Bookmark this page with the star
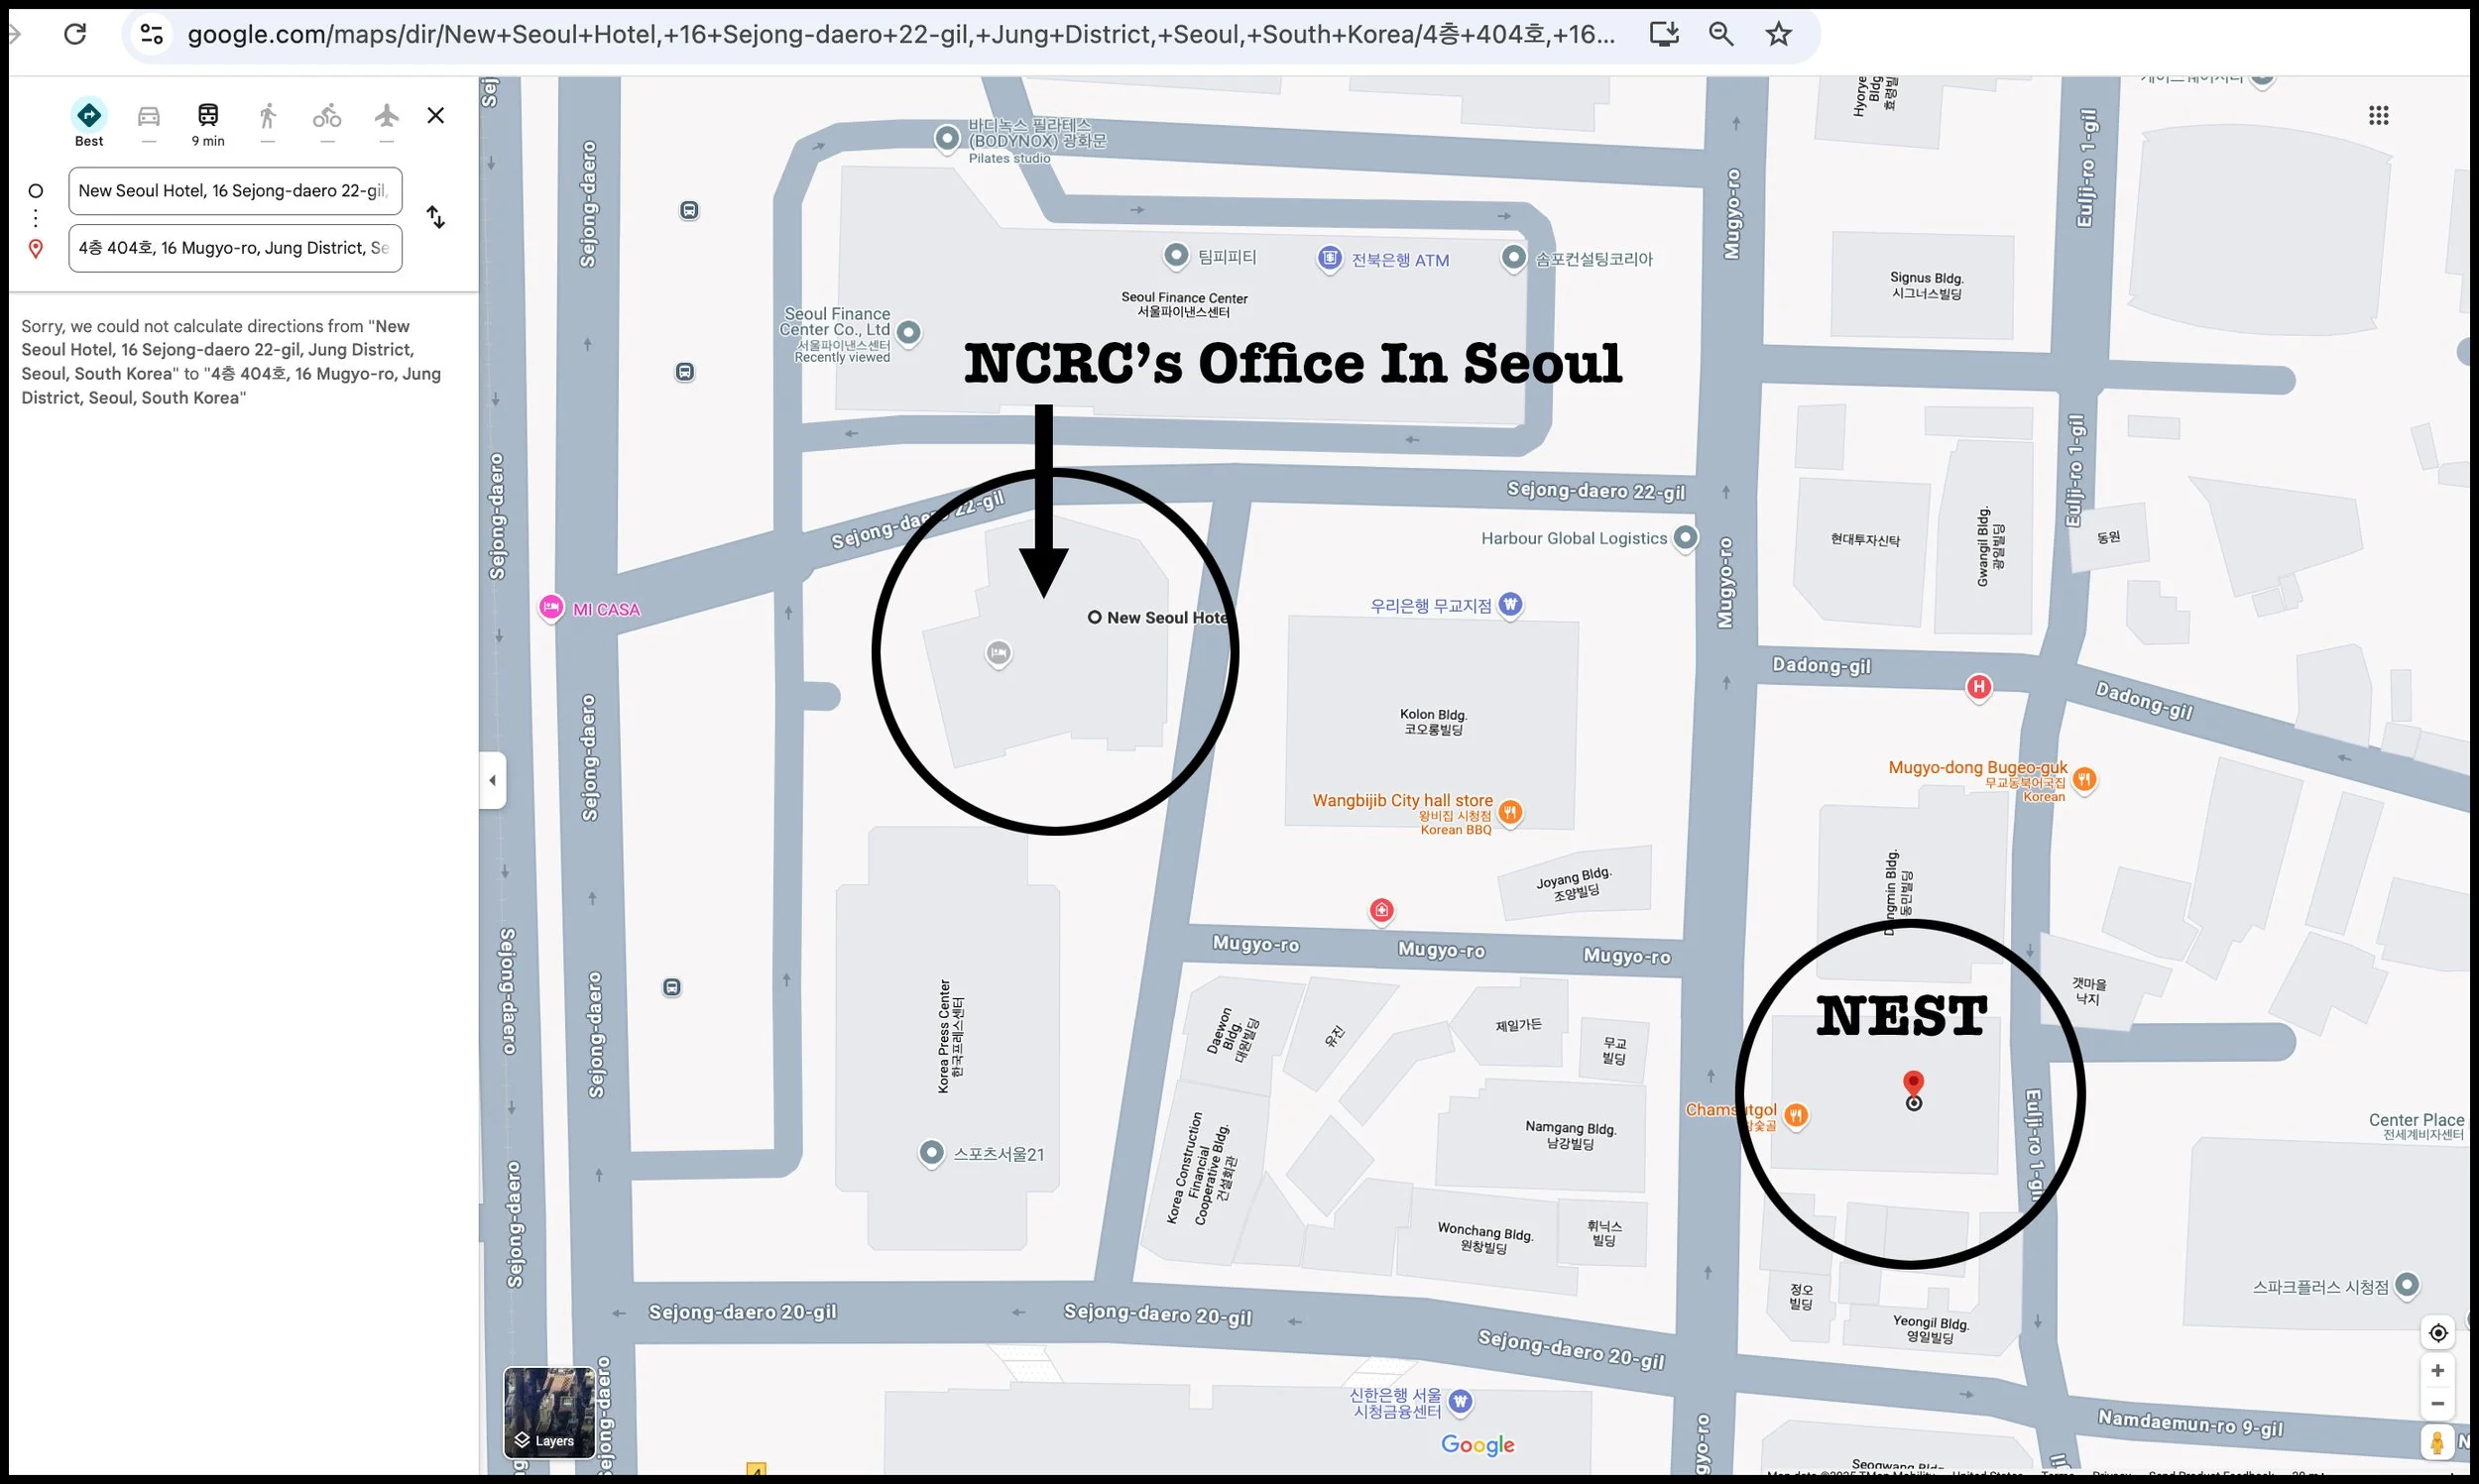The image size is (2479, 1484). pos(1778,34)
